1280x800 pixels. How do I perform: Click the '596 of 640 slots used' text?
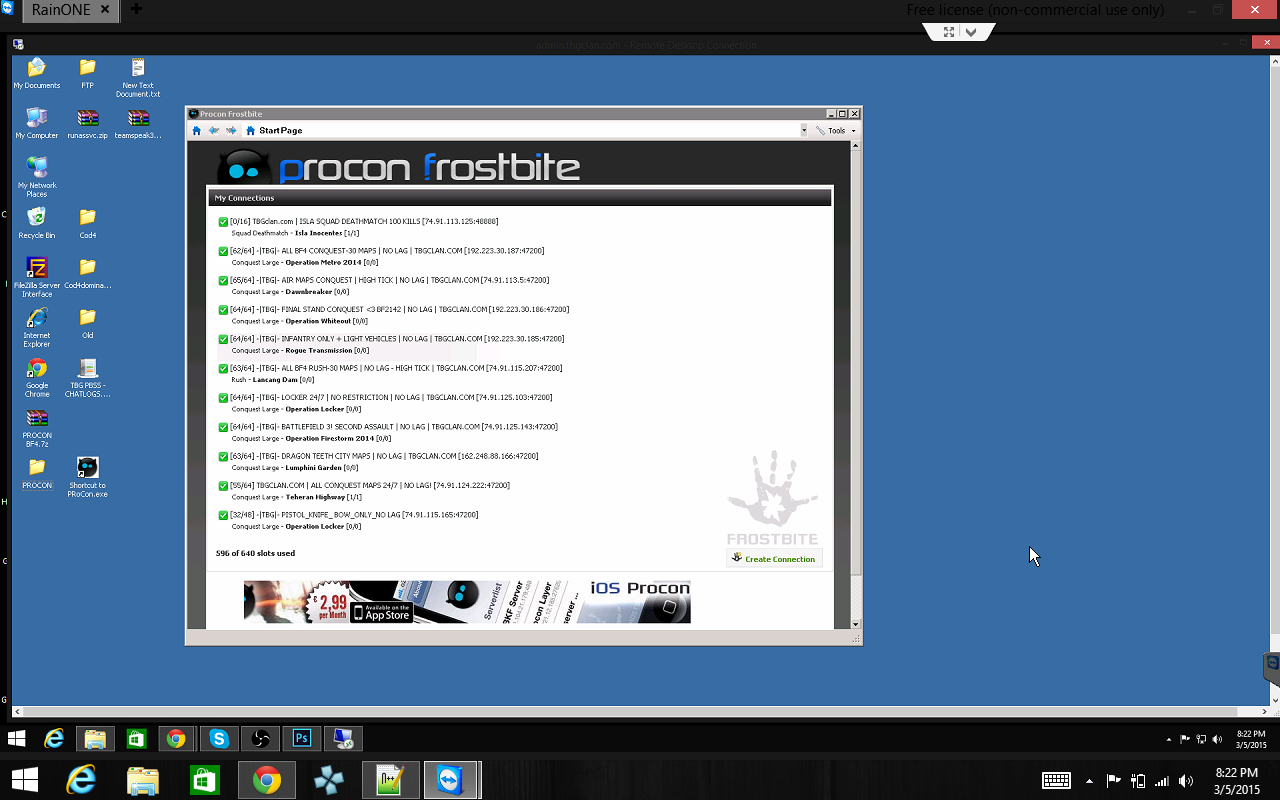click(255, 553)
